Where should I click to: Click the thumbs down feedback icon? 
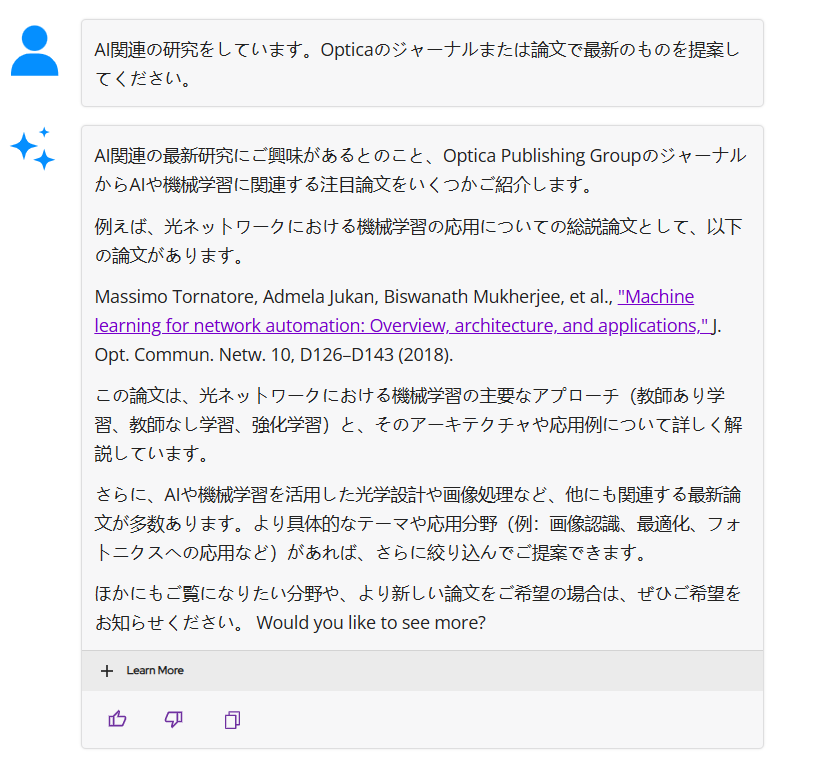(x=174, y=719)
